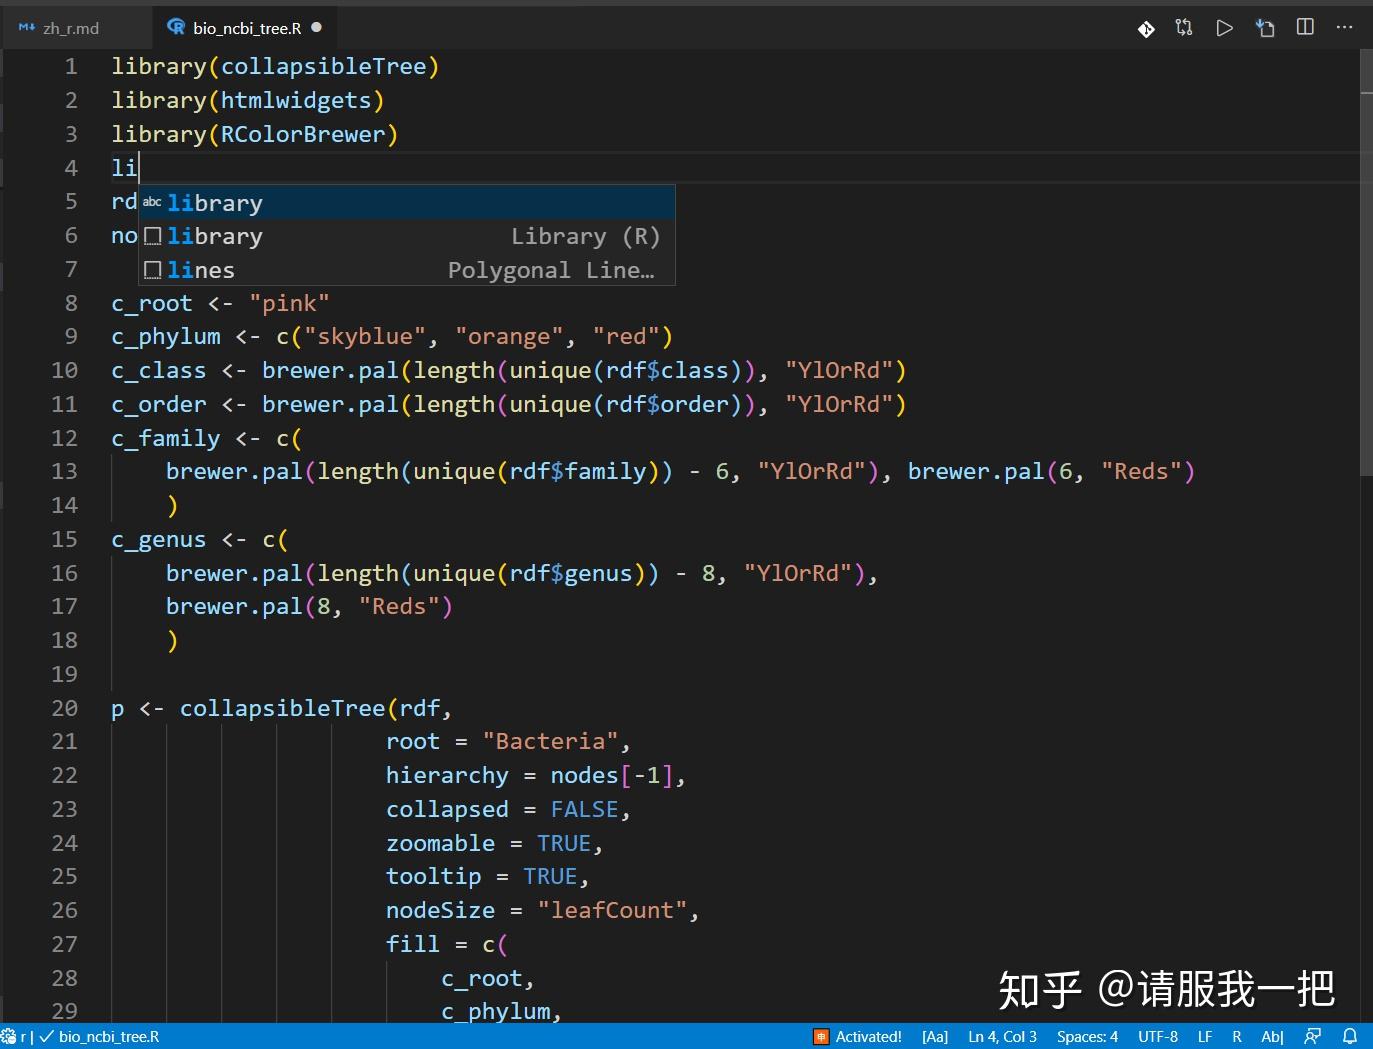
Task: Click on 'collapsibleTree(rdf,' on line 20
Action: coord(316,709)
